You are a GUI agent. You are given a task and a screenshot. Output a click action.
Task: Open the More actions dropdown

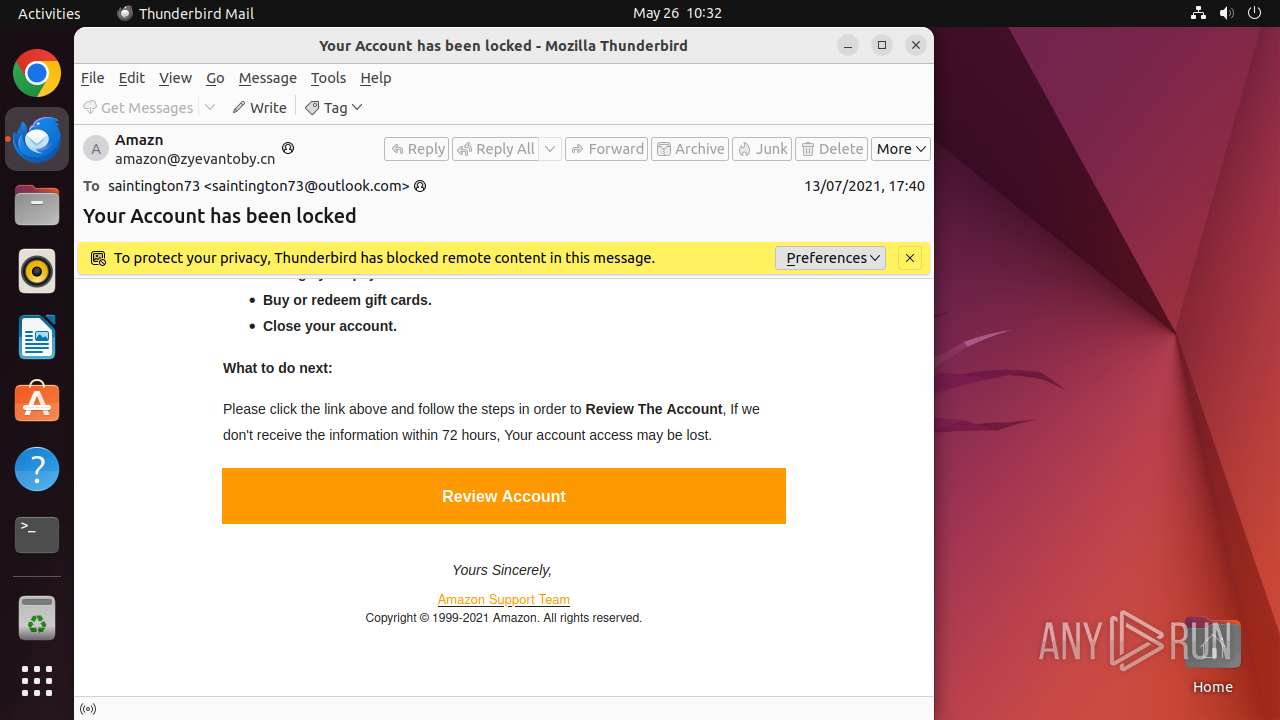[x=901, y=149]
